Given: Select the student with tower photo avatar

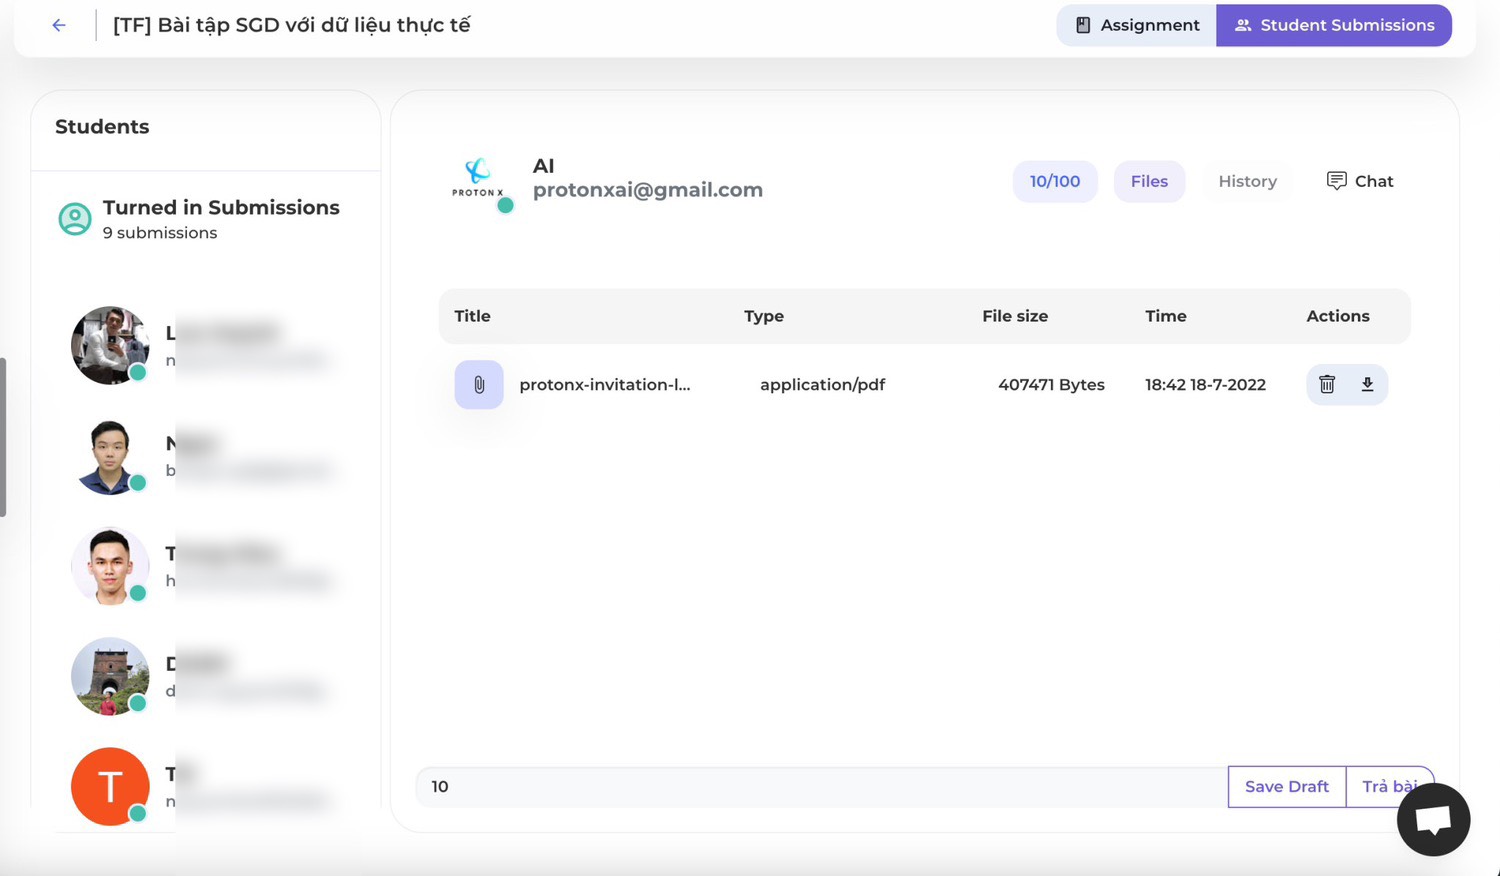Looking at the screenshot, I should [x=110, y=676].
